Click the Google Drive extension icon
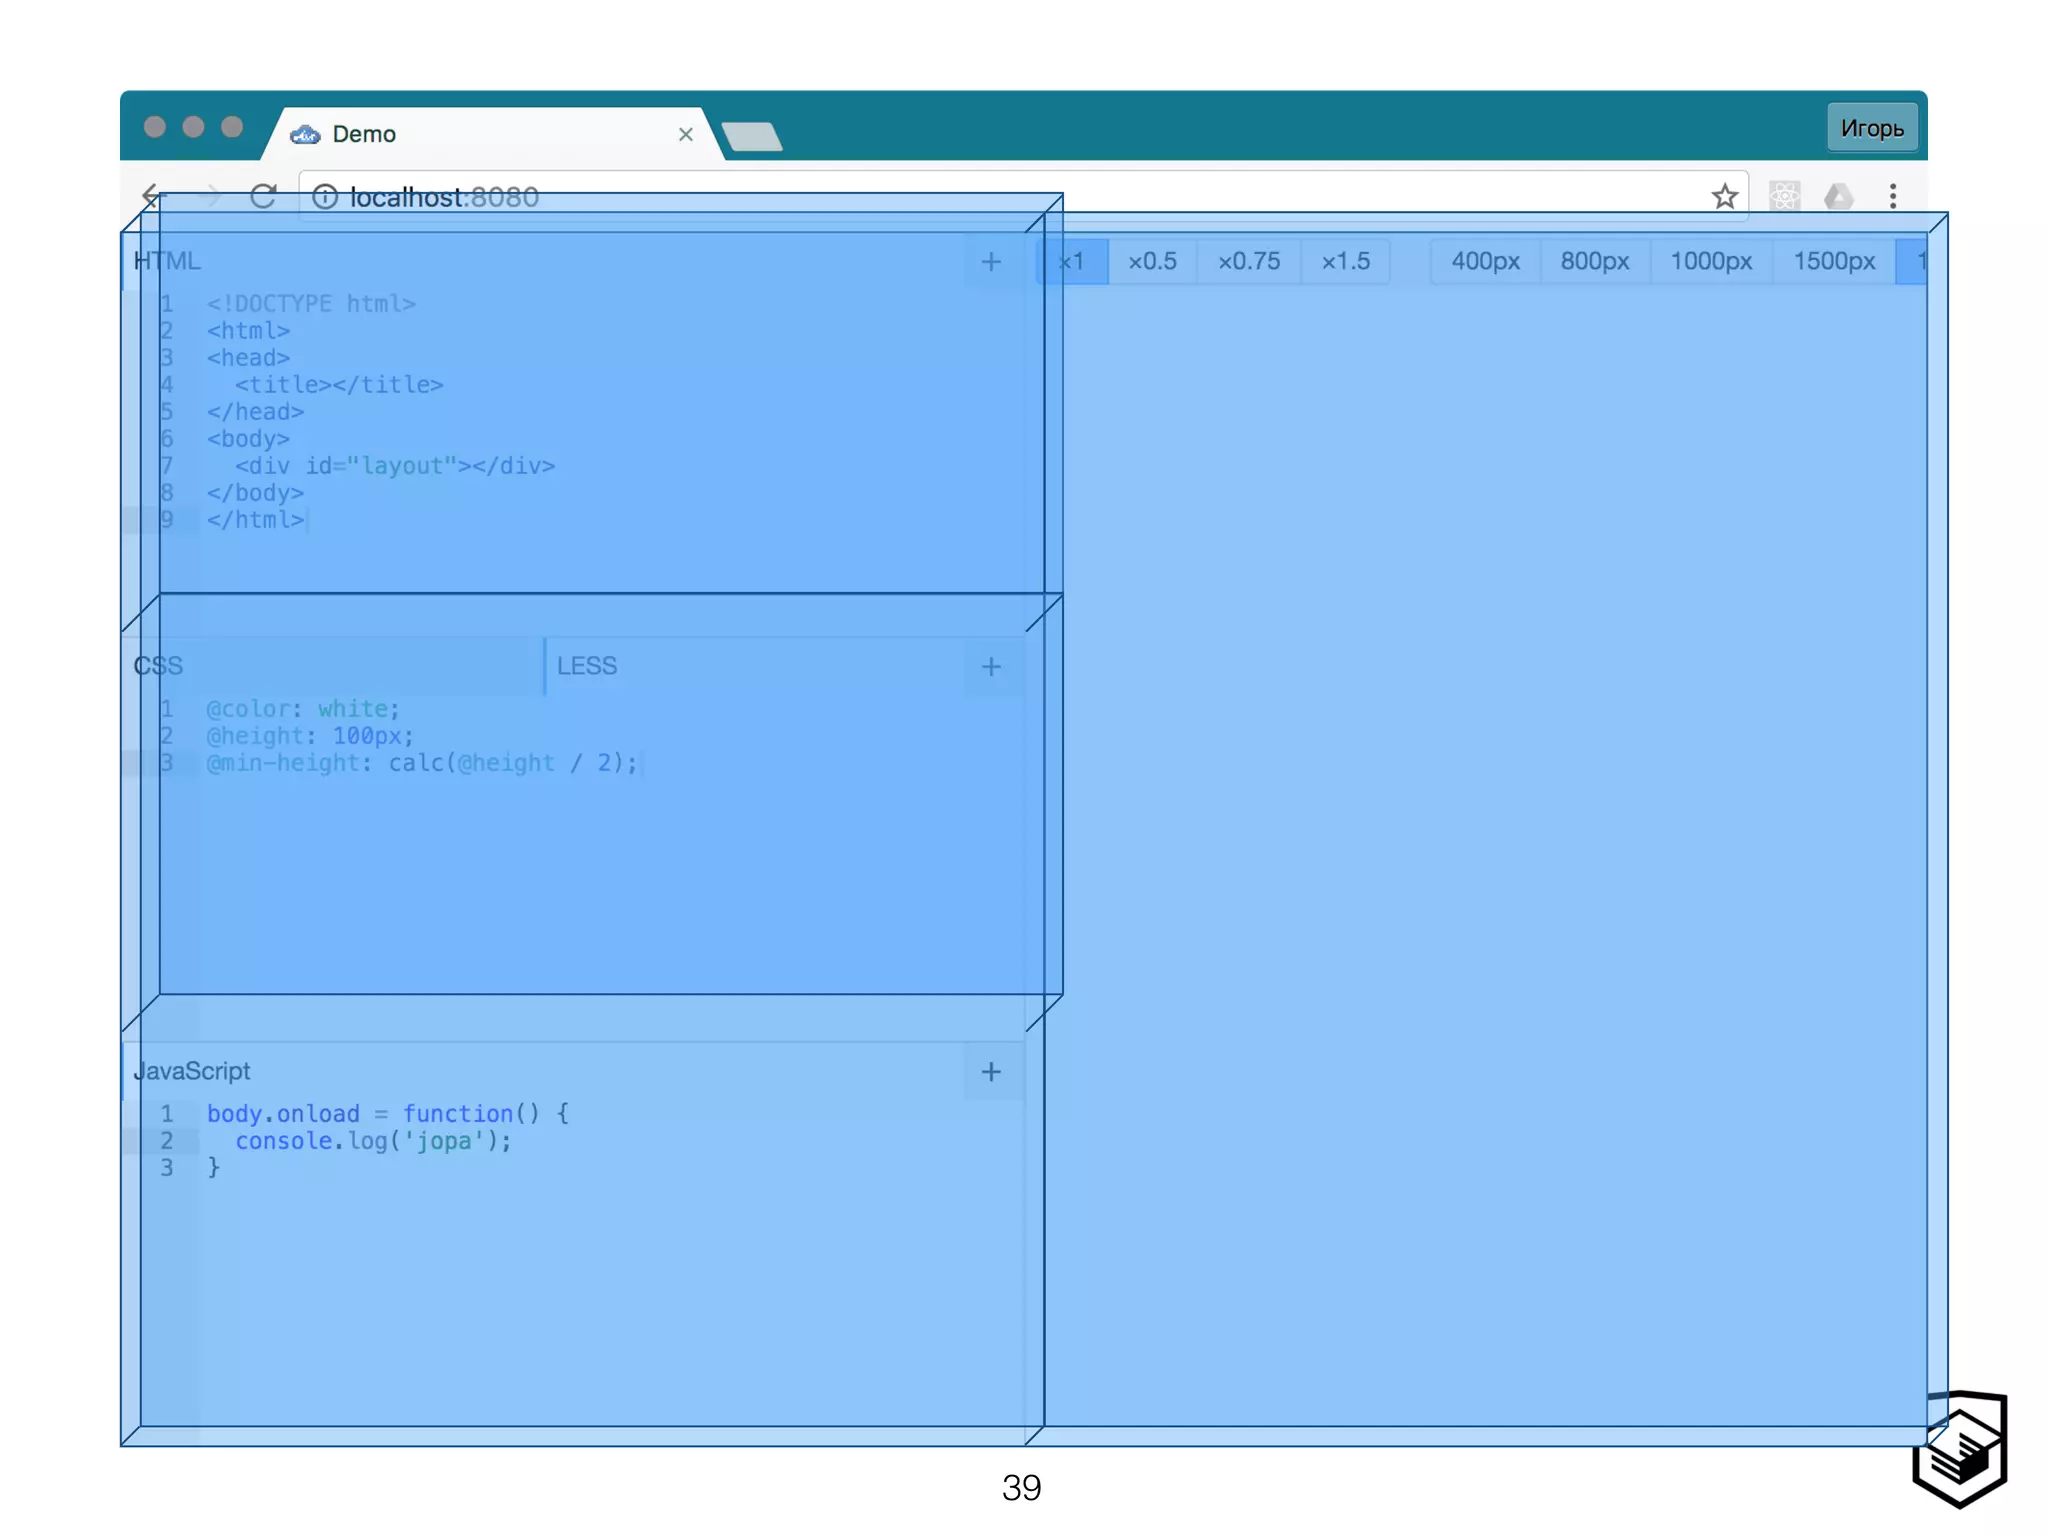The height and width of the screenshot is (1536, 2048). [1838, 196]
